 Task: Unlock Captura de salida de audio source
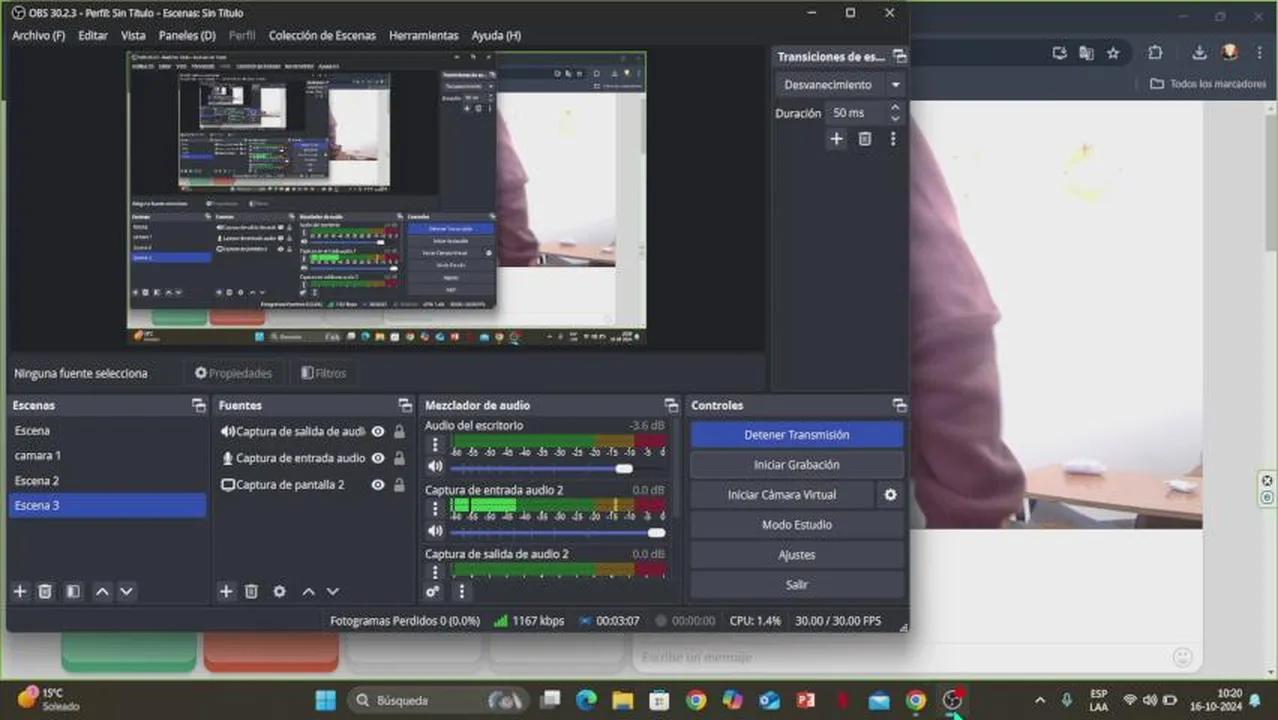(399, 432)
